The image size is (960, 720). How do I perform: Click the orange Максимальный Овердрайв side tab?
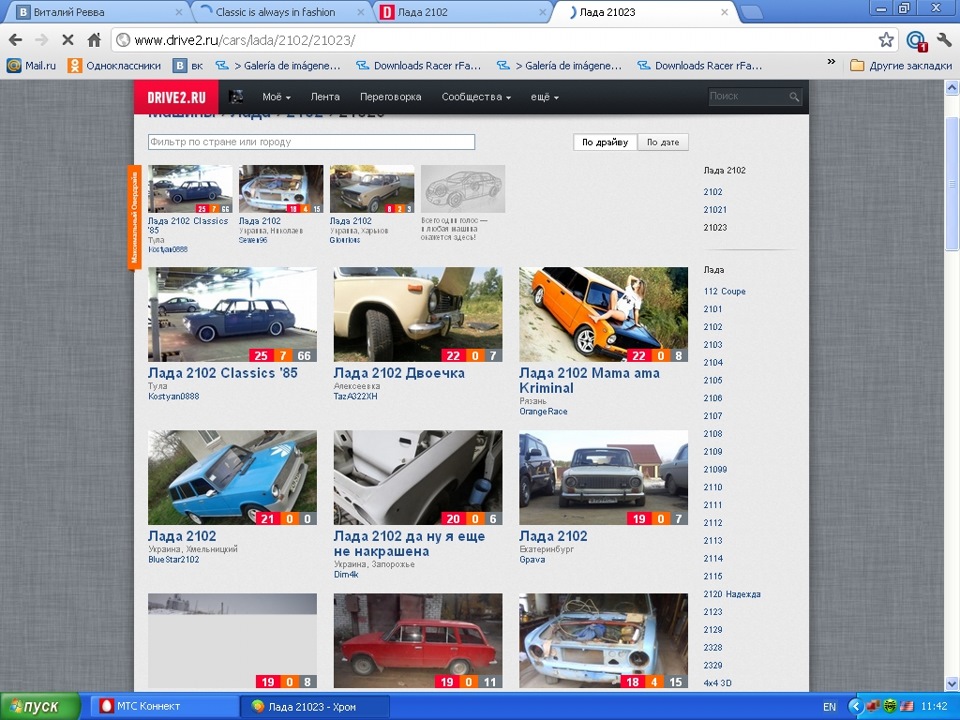[134, 217]
